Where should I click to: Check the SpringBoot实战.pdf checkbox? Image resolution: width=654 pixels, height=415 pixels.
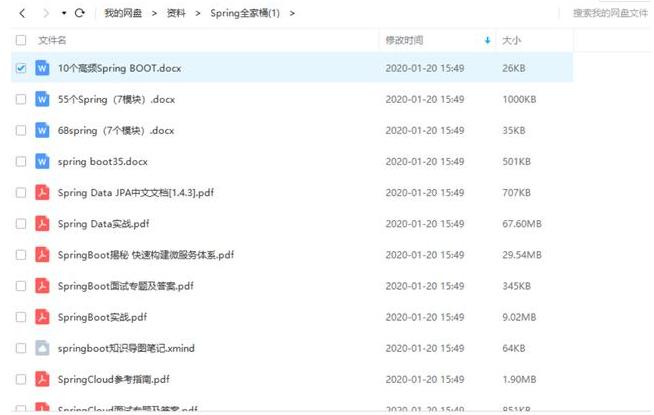click(21, 317)
